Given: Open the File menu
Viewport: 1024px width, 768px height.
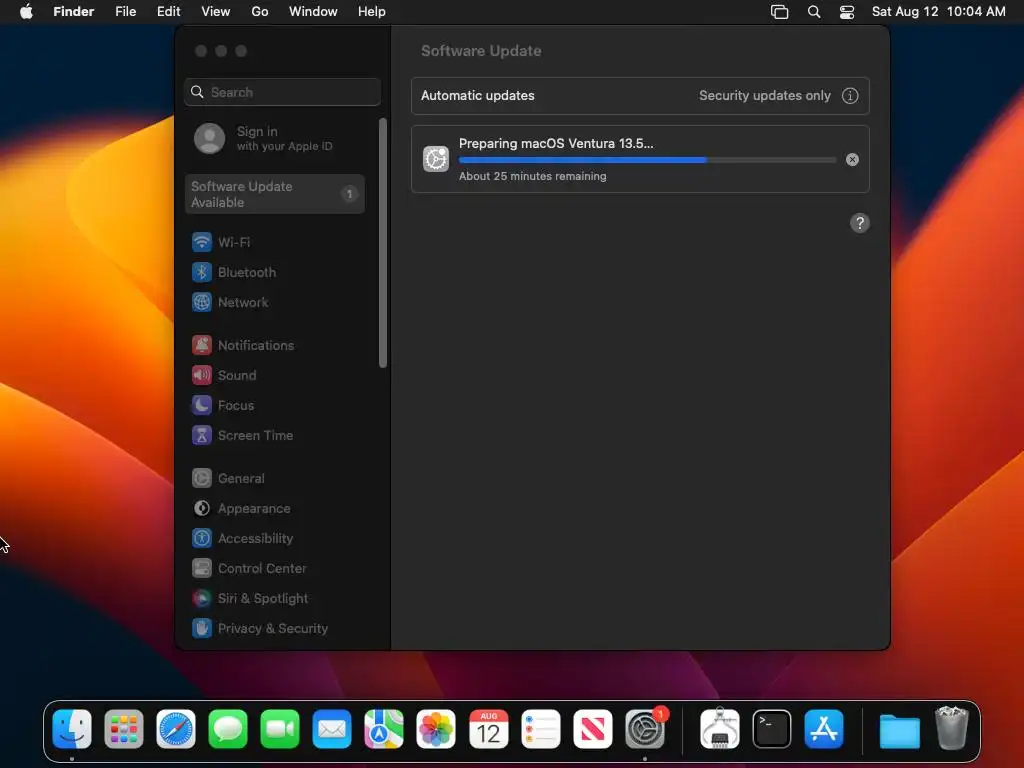Looking at the screenshot, I should pos(125,12).
